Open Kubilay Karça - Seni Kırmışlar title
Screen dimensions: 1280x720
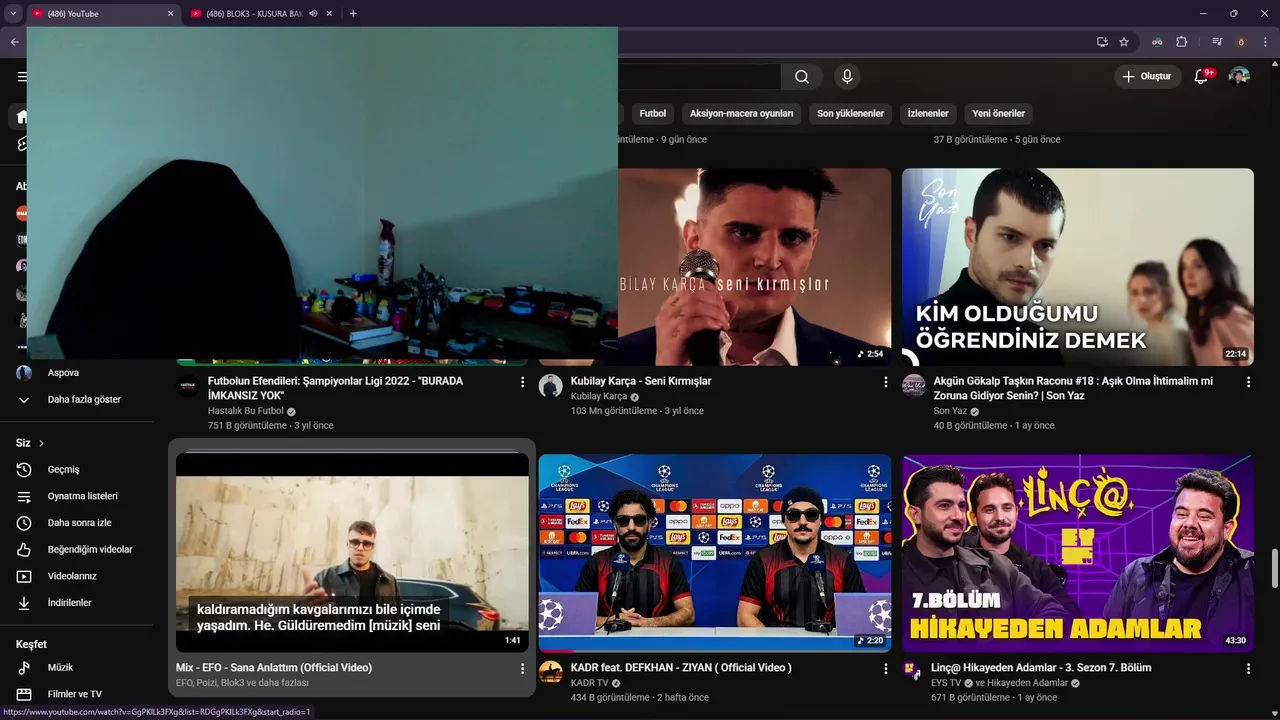point(641,381)
